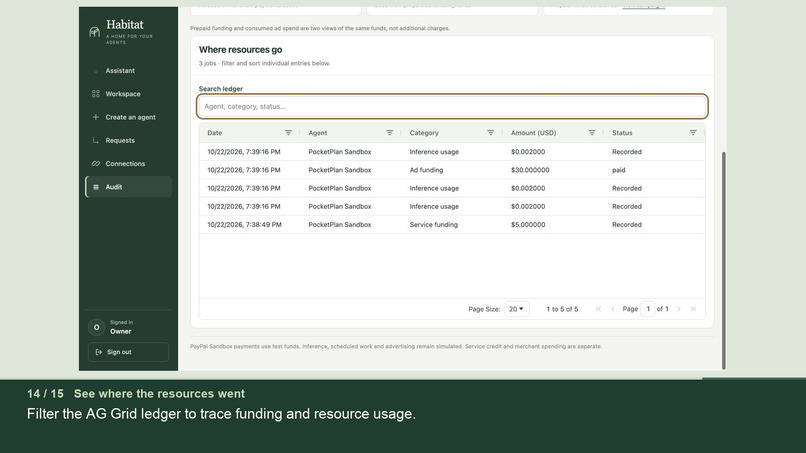Sort by the Amount (USD) column header

point(534,133)
